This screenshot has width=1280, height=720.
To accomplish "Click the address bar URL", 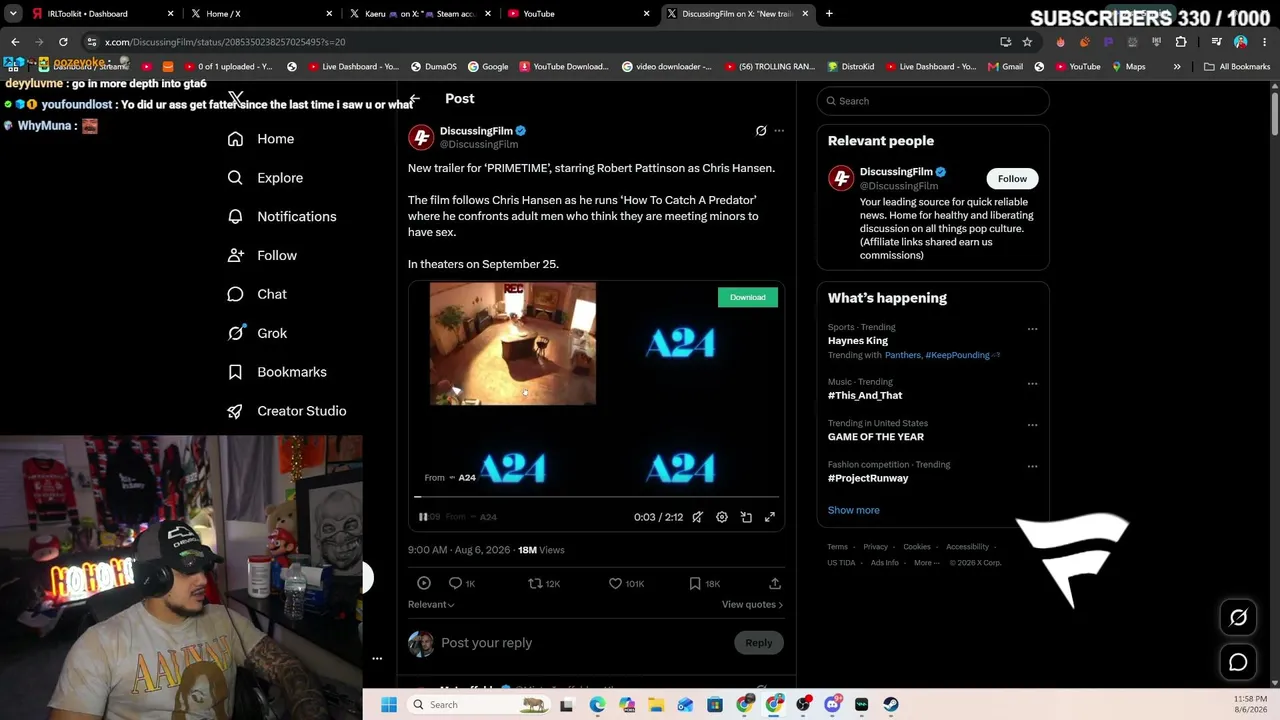I will (225, 42).
